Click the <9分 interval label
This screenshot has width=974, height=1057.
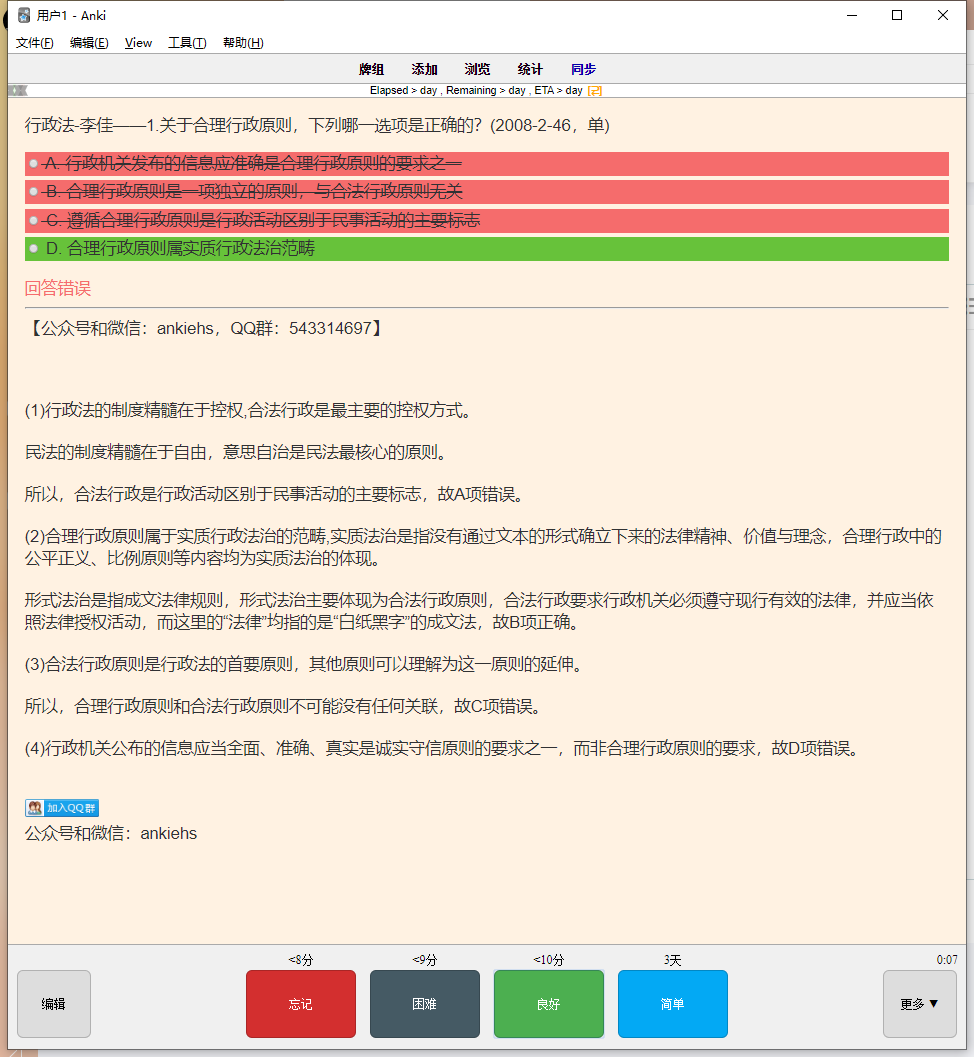coord(425,960)
